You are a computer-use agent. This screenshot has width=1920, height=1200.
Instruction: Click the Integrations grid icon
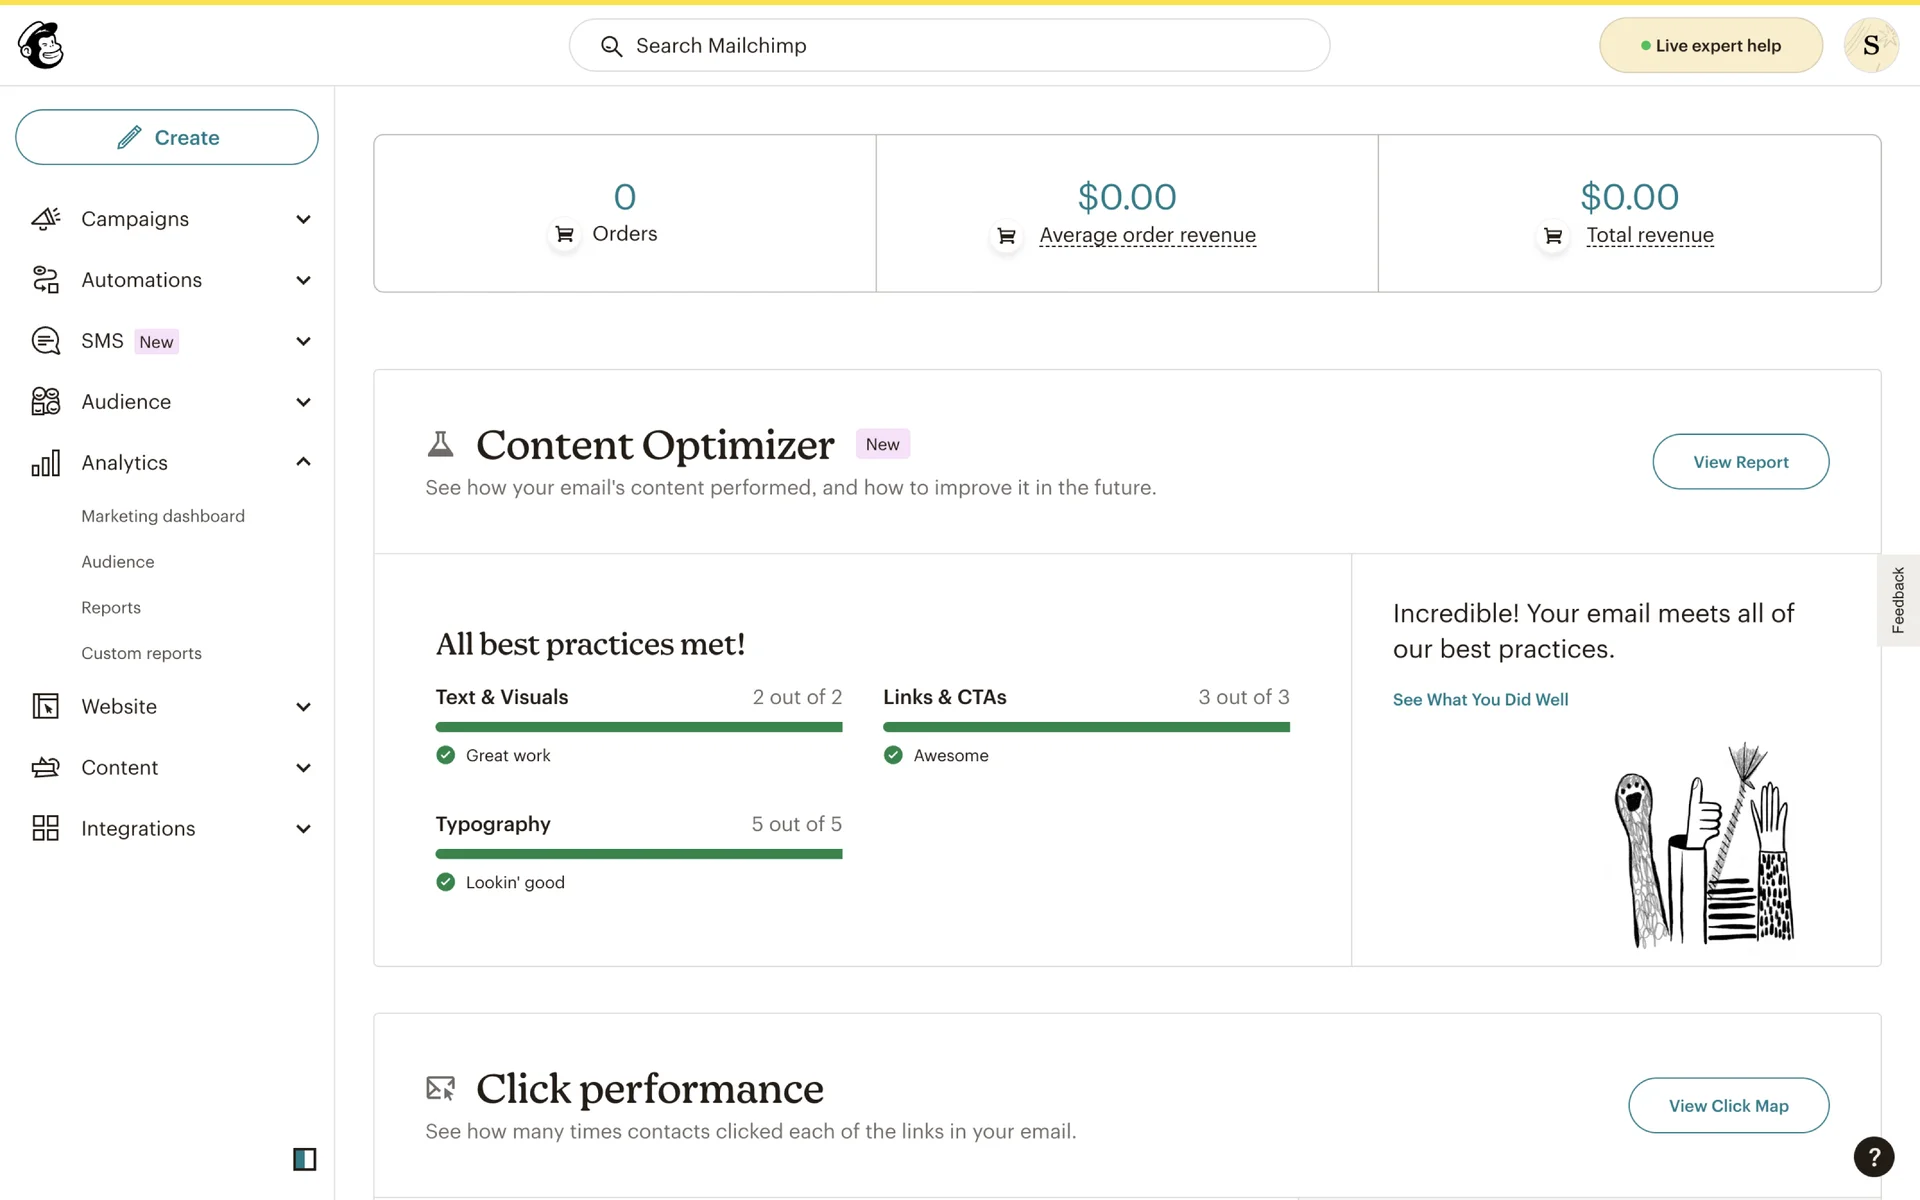tap(46, 829)
